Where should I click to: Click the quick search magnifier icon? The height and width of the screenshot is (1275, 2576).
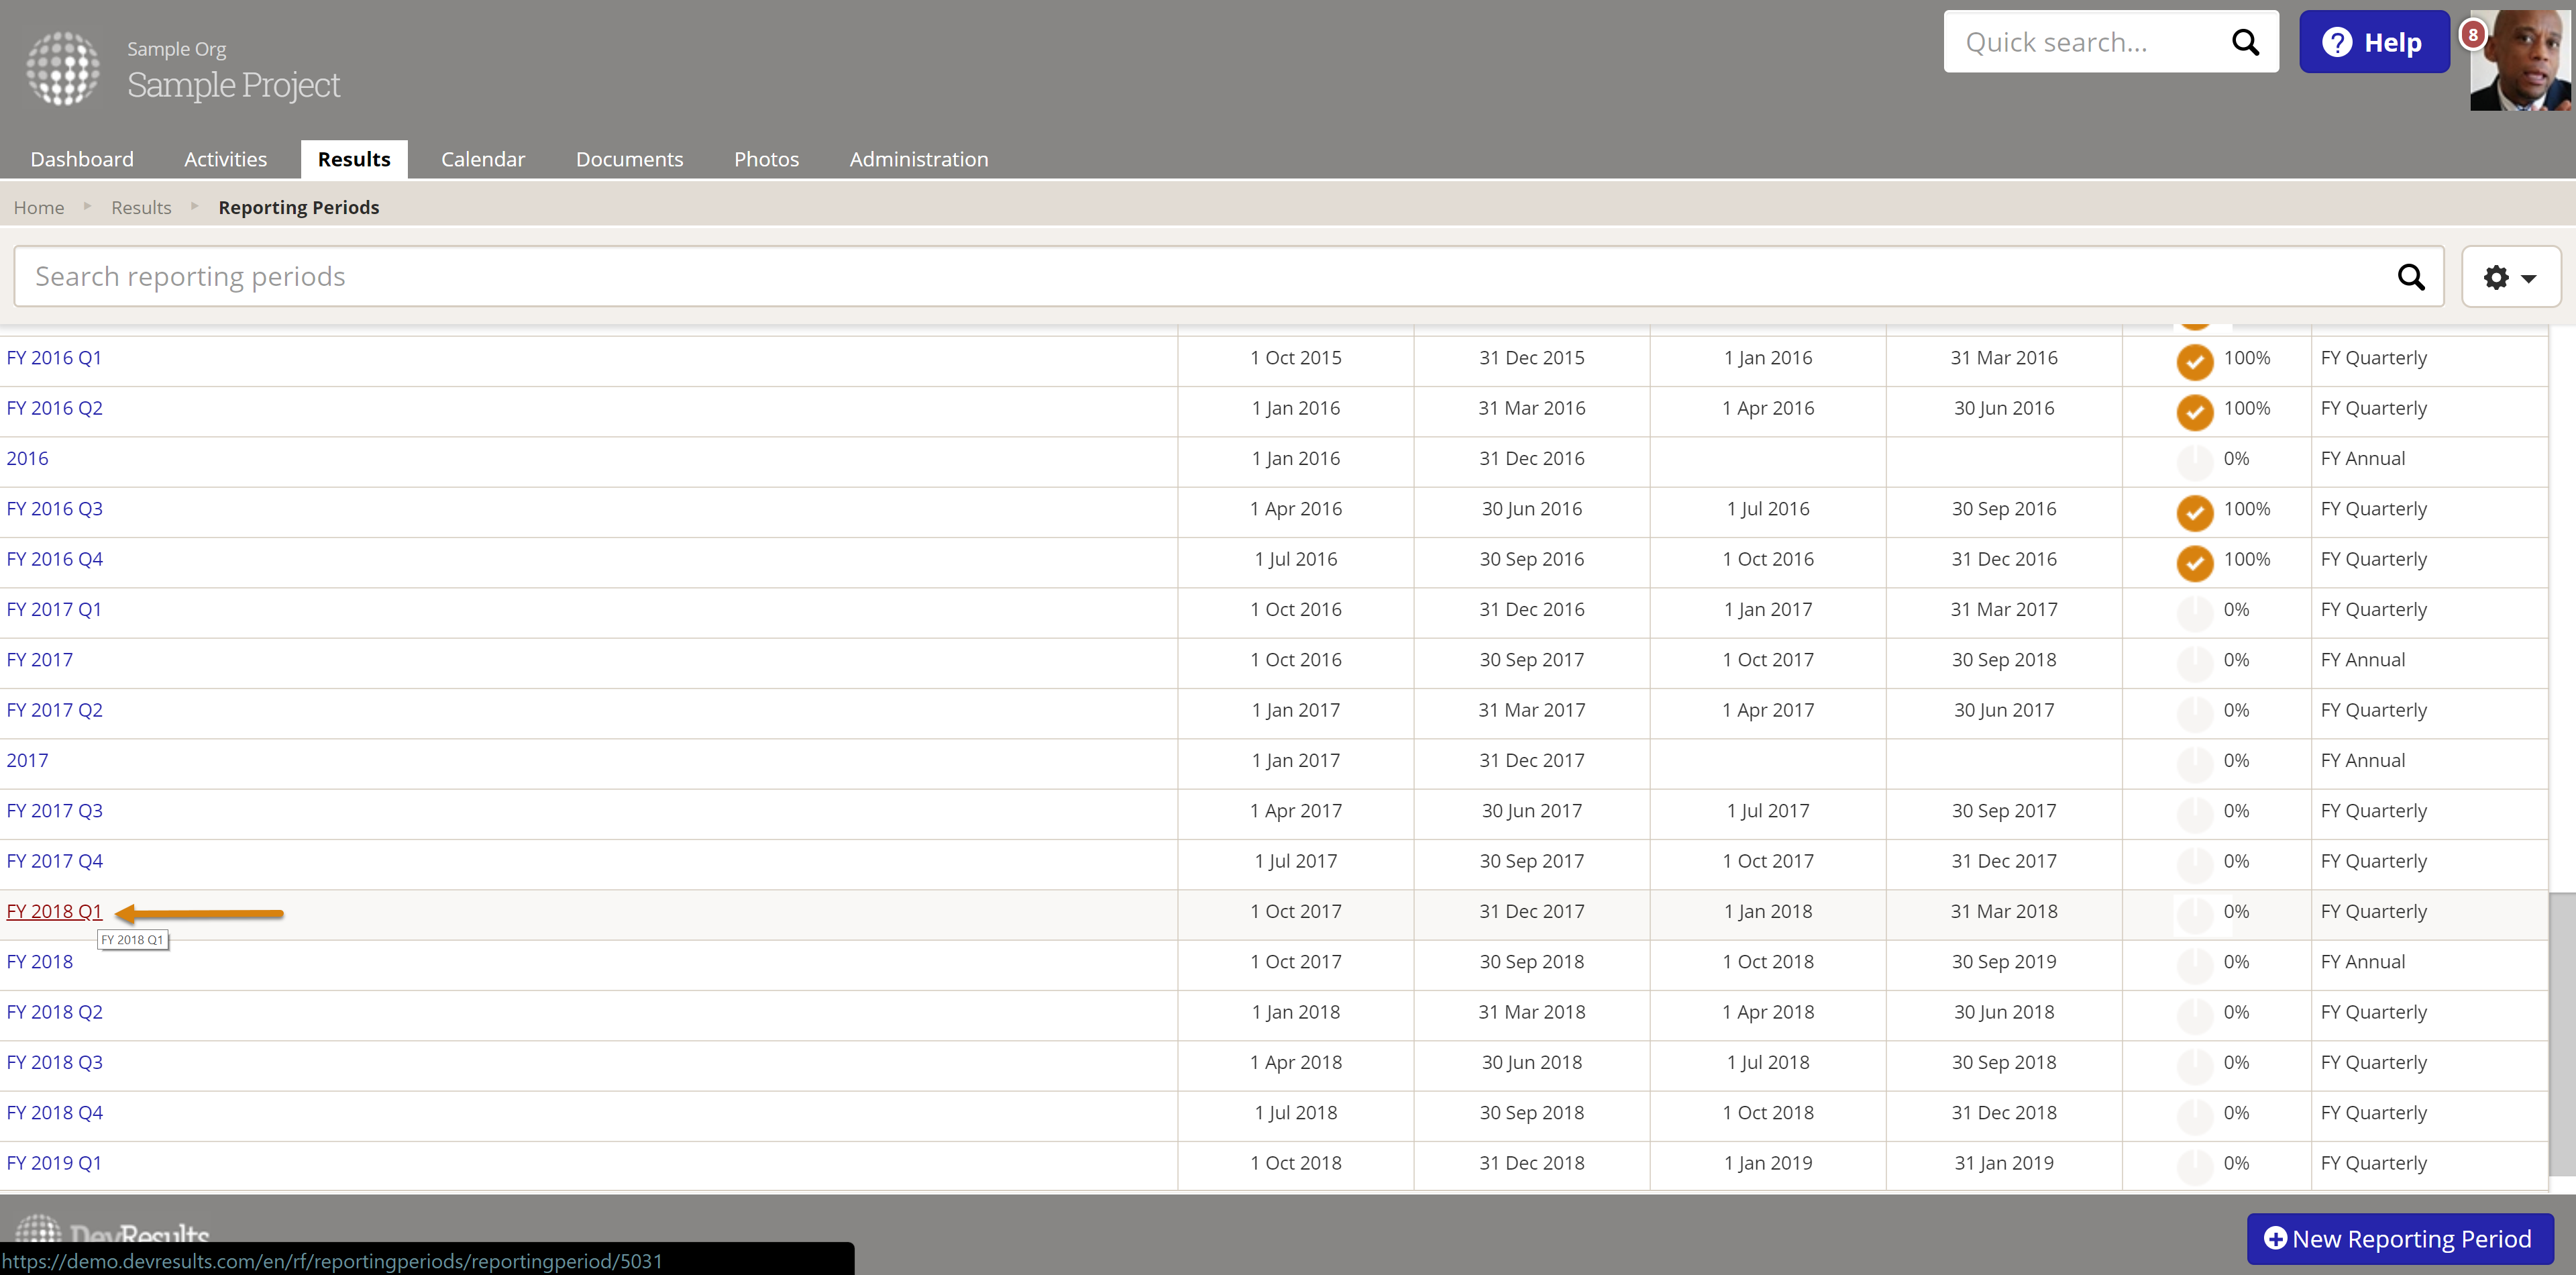pos(2245,42)
